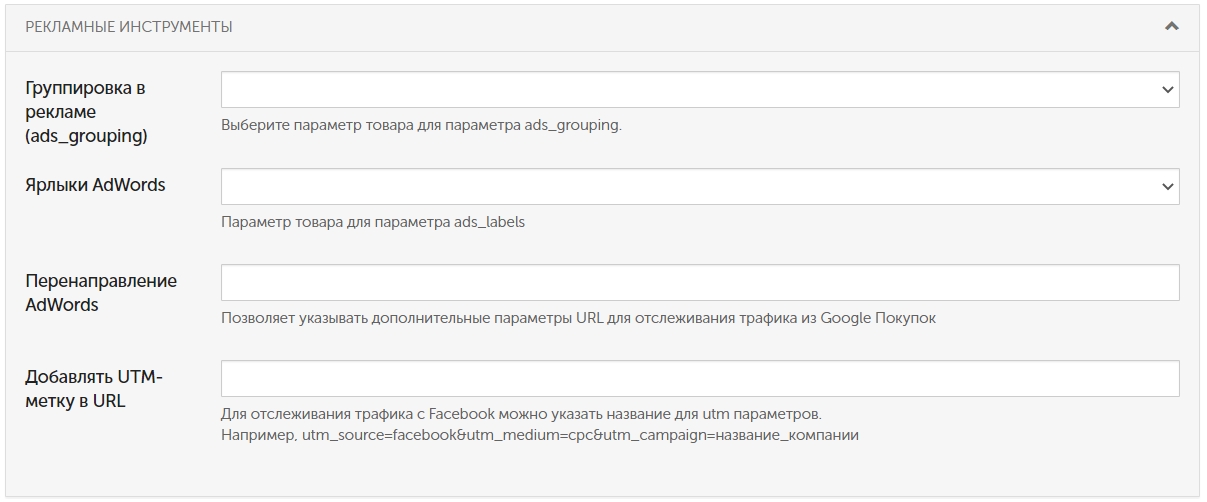Image resolution: width=1207 pixels, height=502 pixels.
Task: Click the chevron of the ads_grouping select
Action: (x=1167, y=90)
